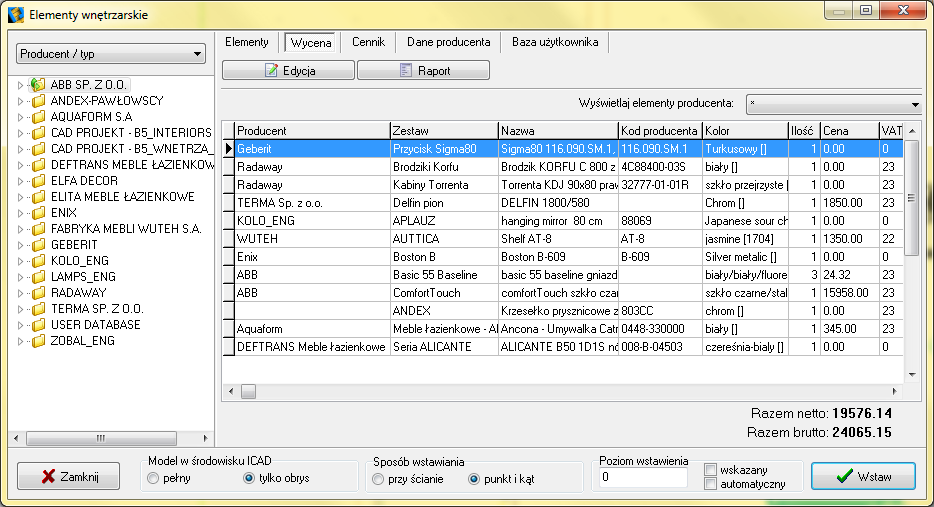Choose 'przy ścianie' insertion method
The height and width of the screenshot is (507, 934).
click(378, 479)
